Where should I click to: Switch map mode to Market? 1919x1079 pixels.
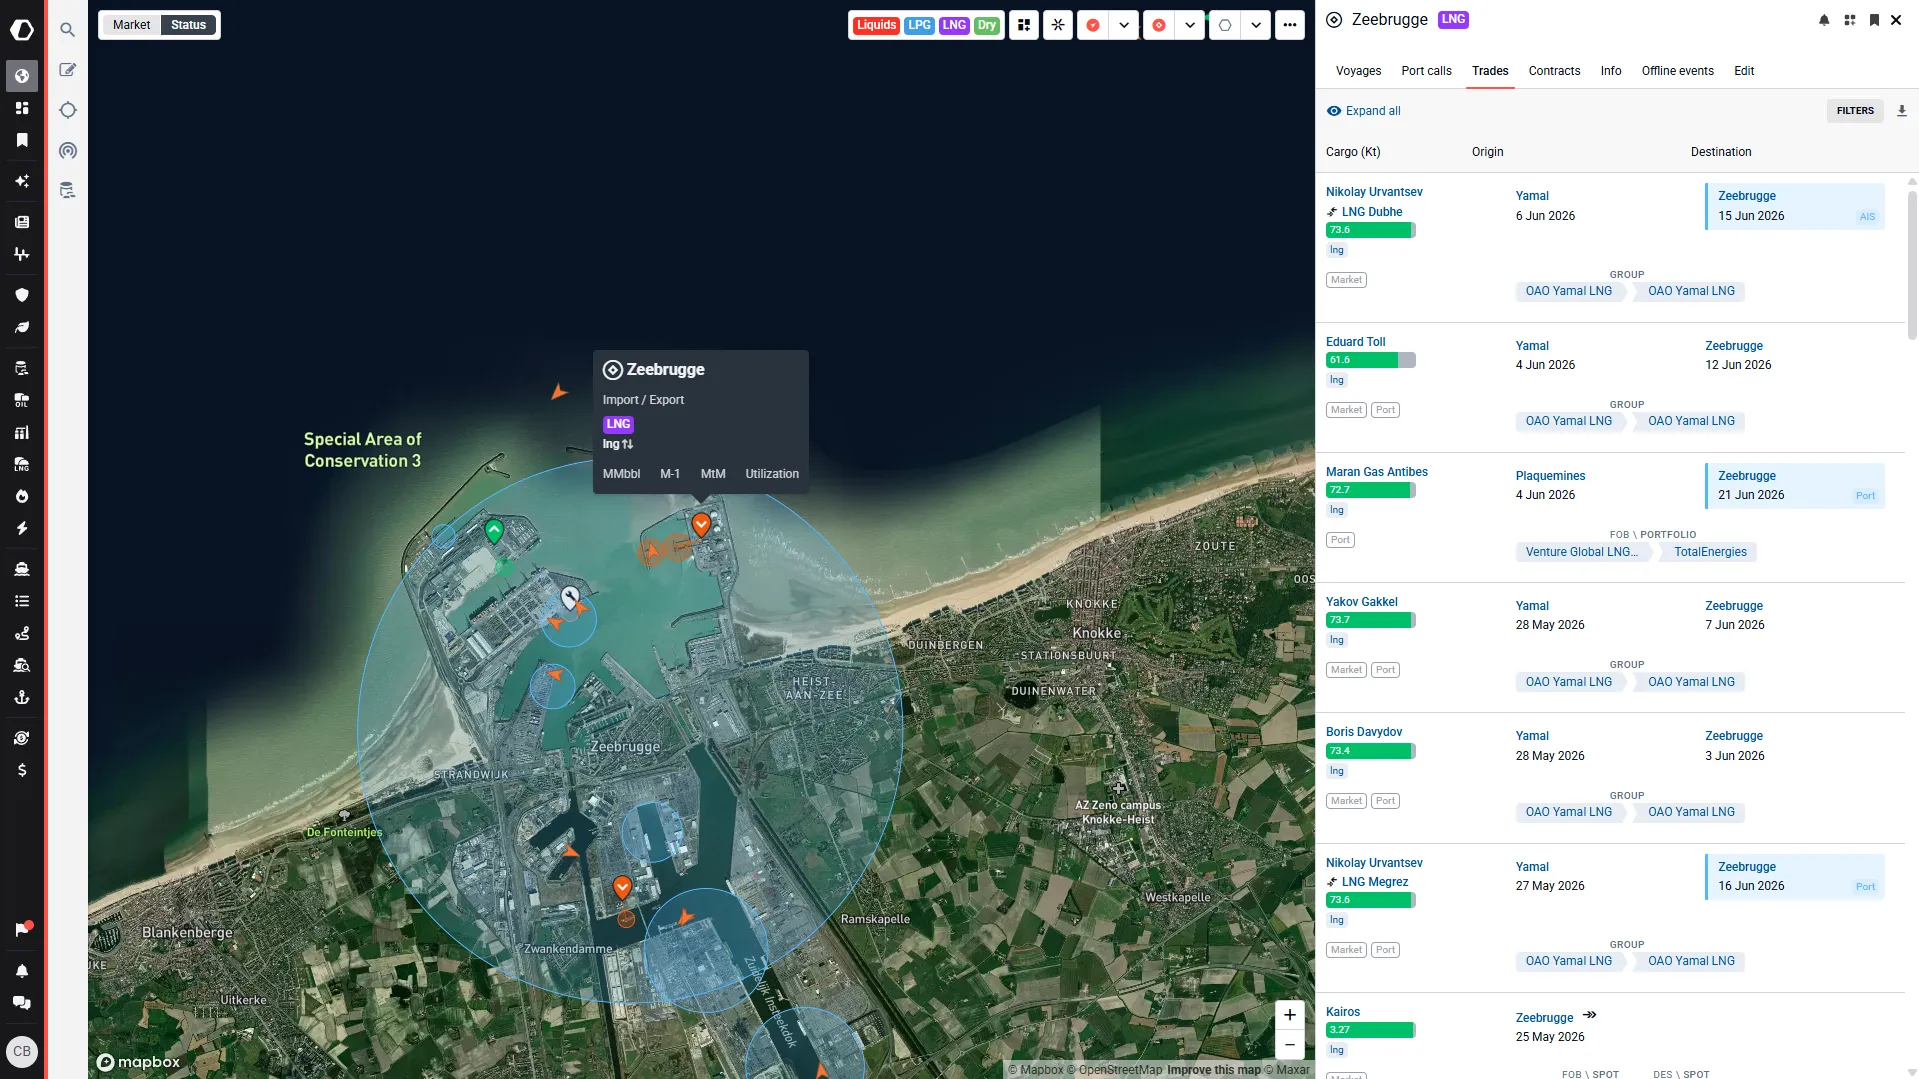pos(132,25)
